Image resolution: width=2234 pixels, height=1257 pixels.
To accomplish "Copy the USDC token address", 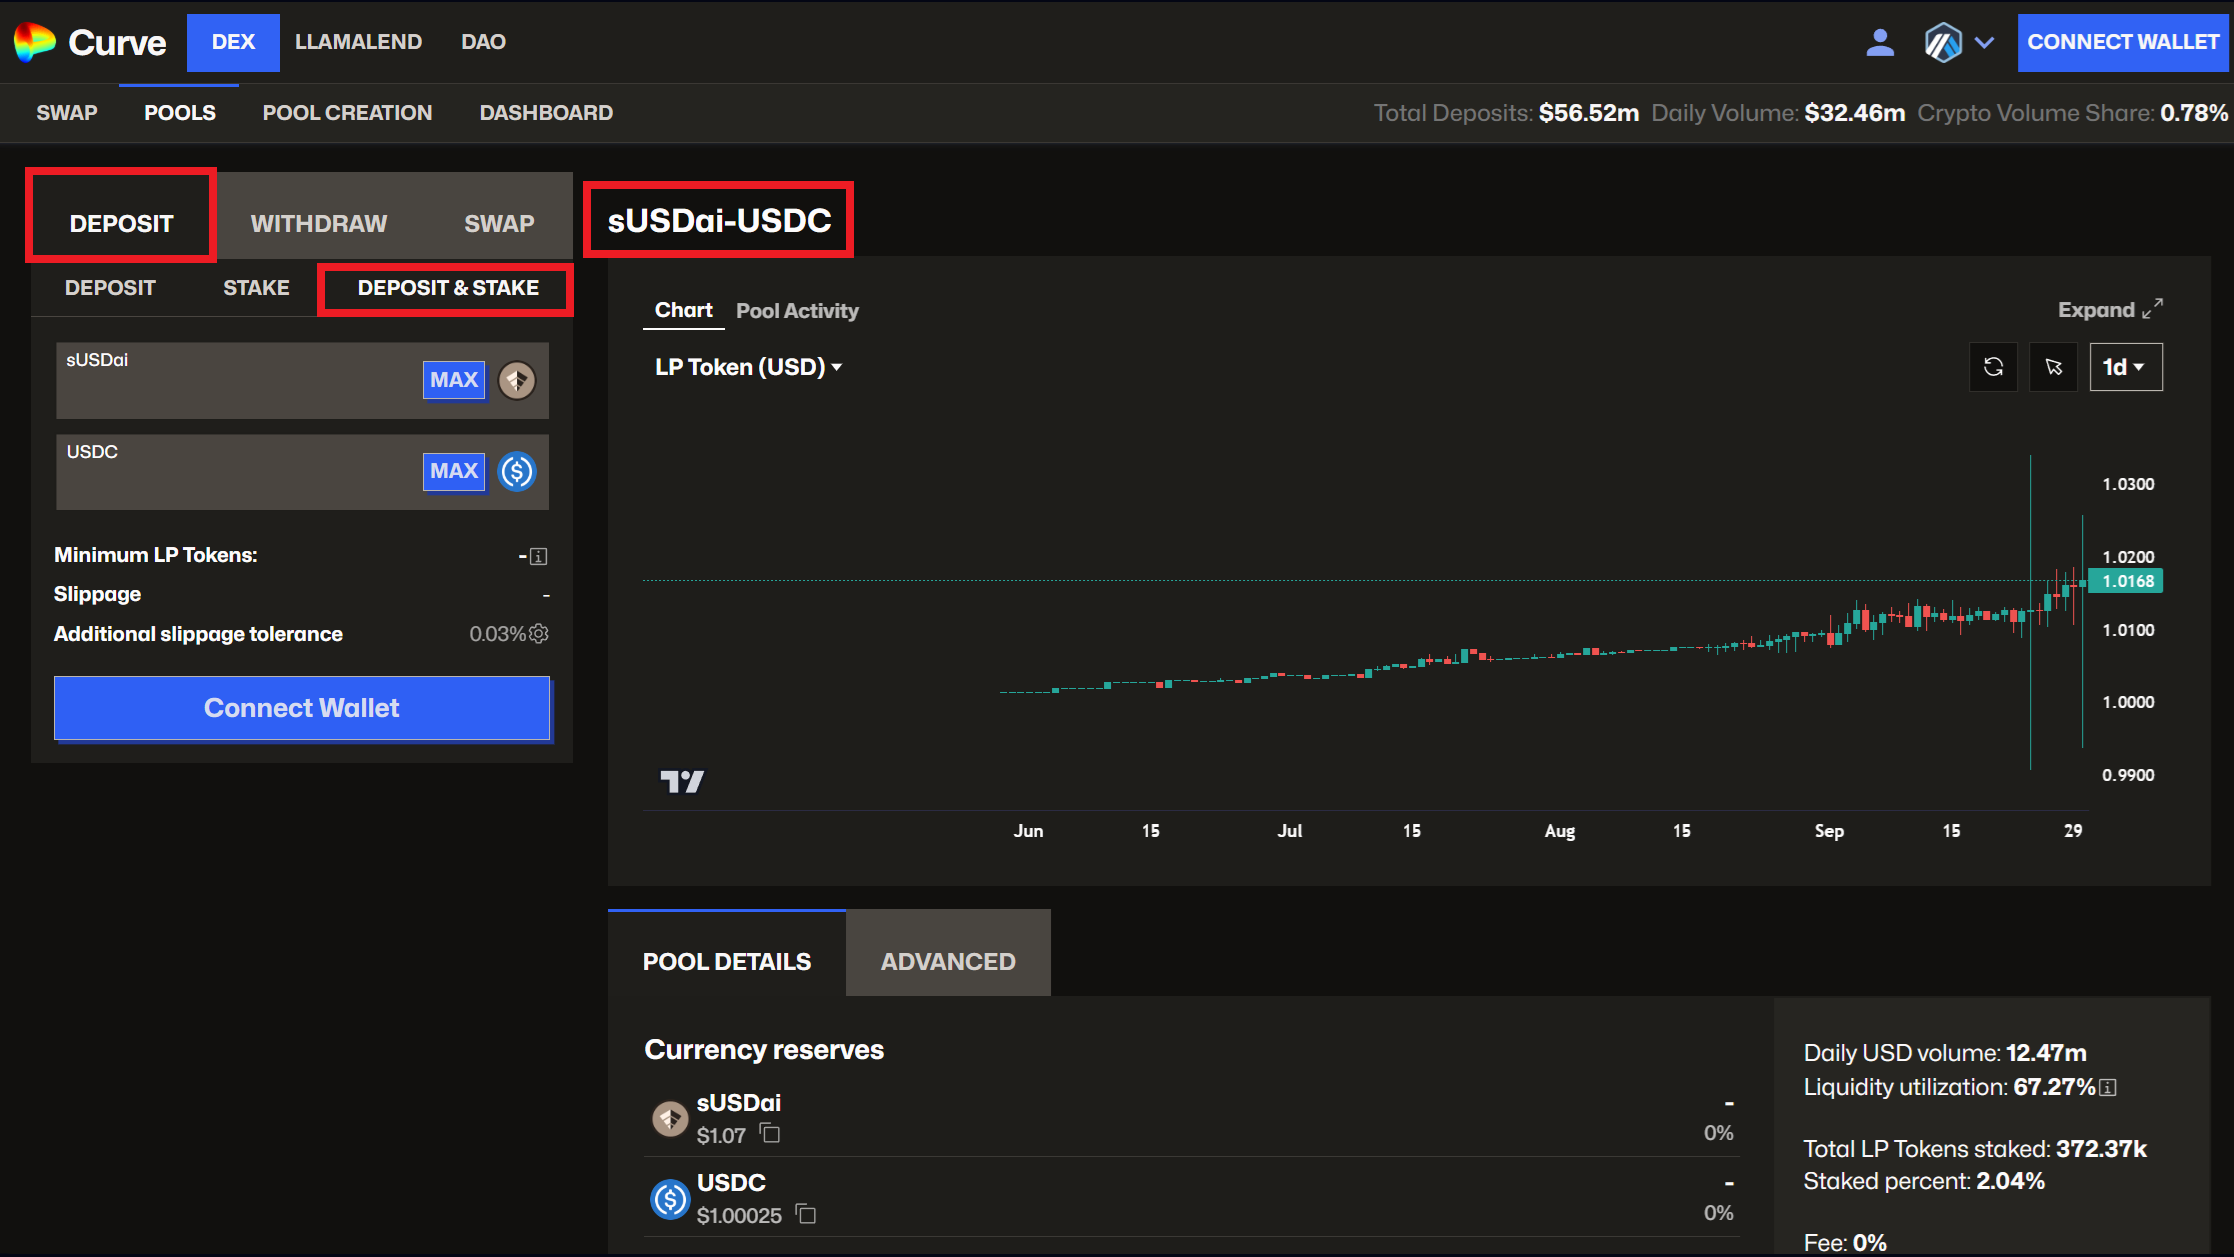I will point(806,1214).
